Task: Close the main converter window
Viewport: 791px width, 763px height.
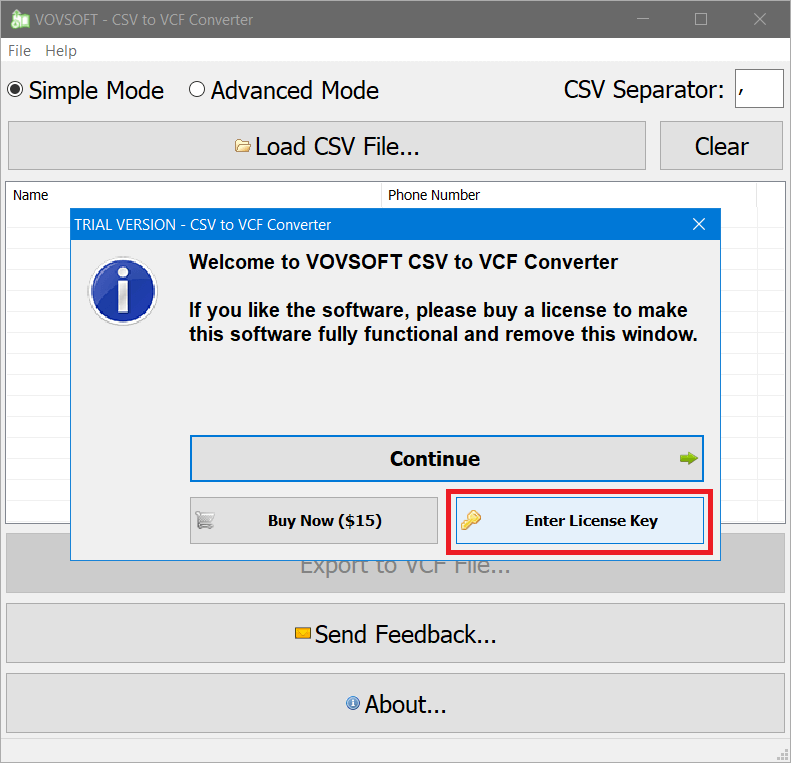Action: (x=760, y=19)
